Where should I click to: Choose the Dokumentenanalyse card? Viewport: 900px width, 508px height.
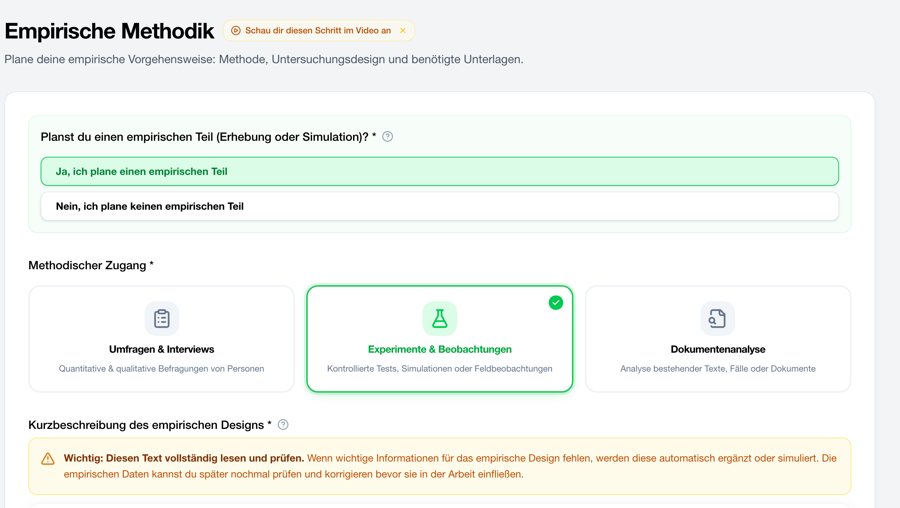click(x=717, y=339)
